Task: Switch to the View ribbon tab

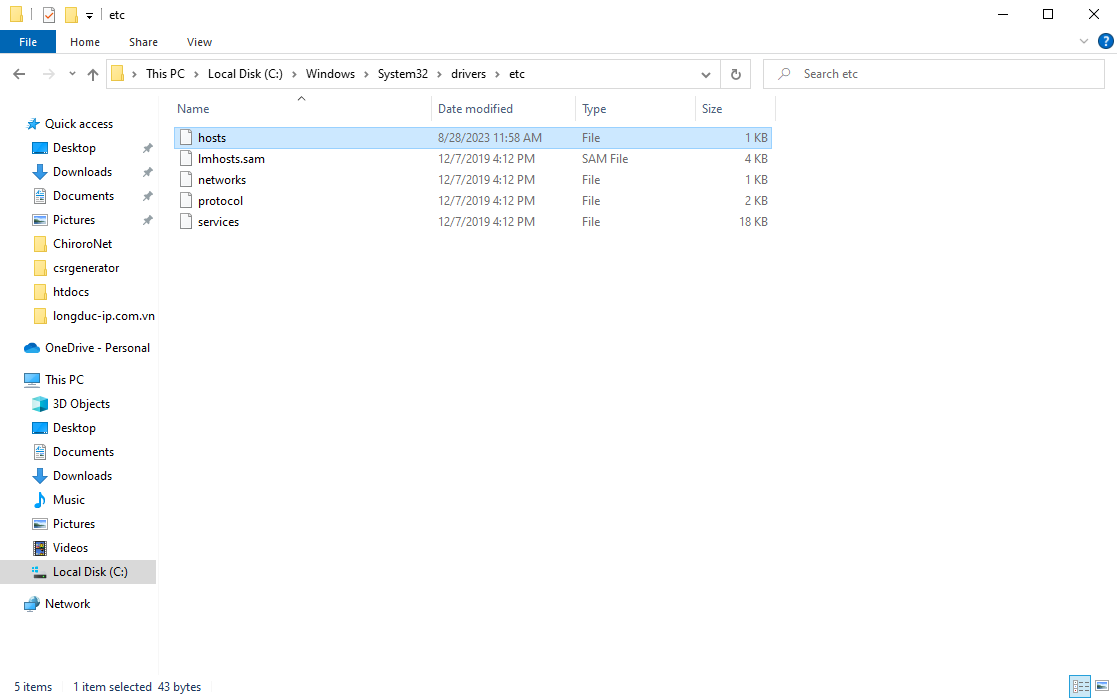Action: 199,42
